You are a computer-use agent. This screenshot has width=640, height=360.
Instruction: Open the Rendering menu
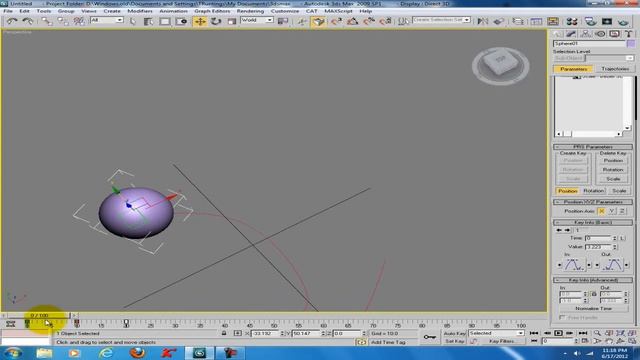tap(250, 11)
